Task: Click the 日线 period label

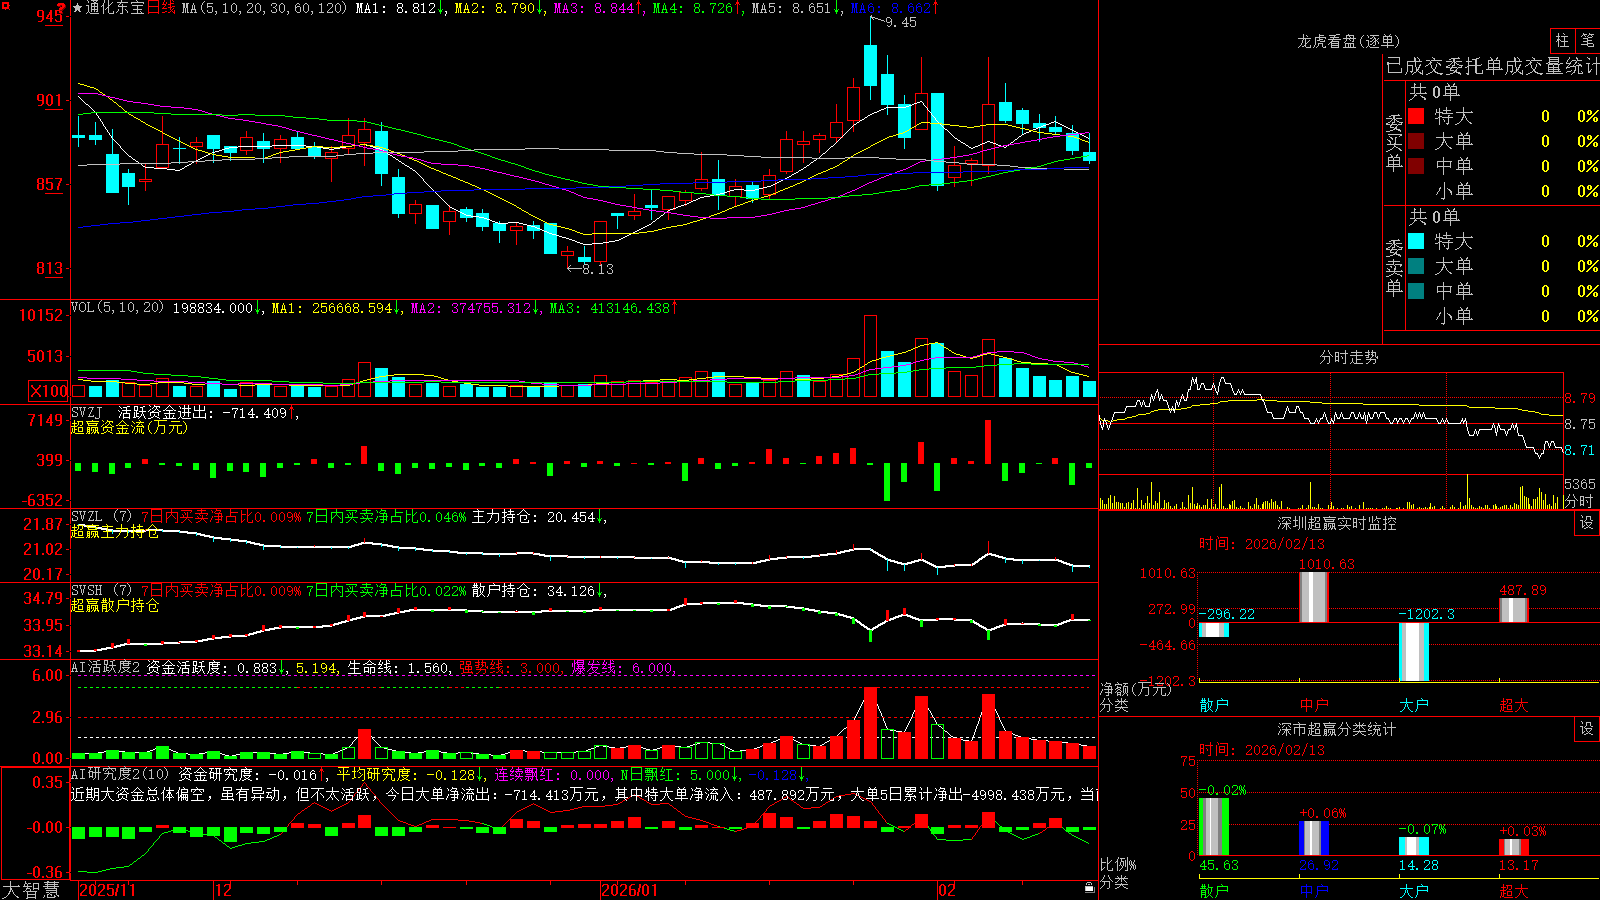Action: [161, 8]
